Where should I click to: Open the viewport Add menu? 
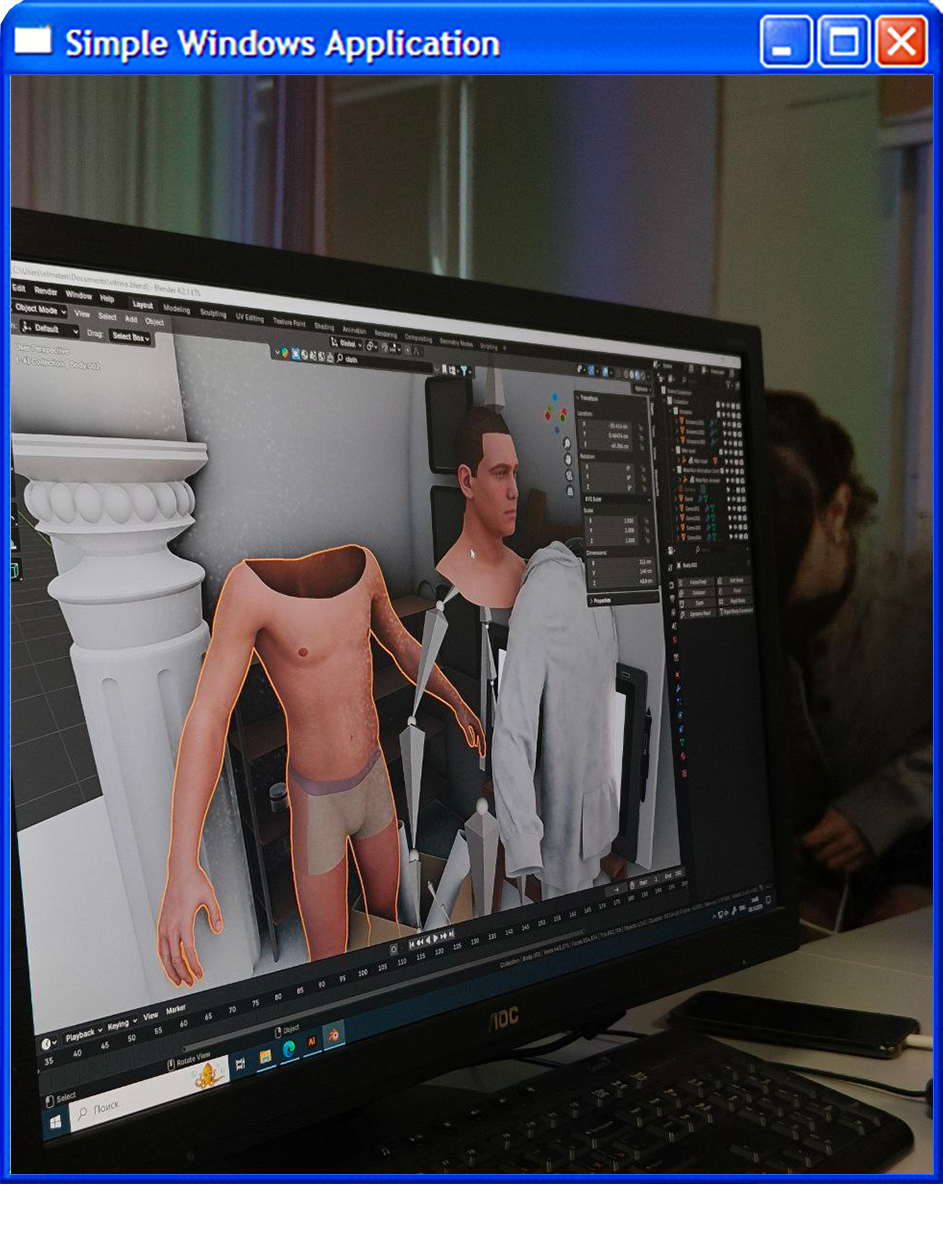(131, 319)
